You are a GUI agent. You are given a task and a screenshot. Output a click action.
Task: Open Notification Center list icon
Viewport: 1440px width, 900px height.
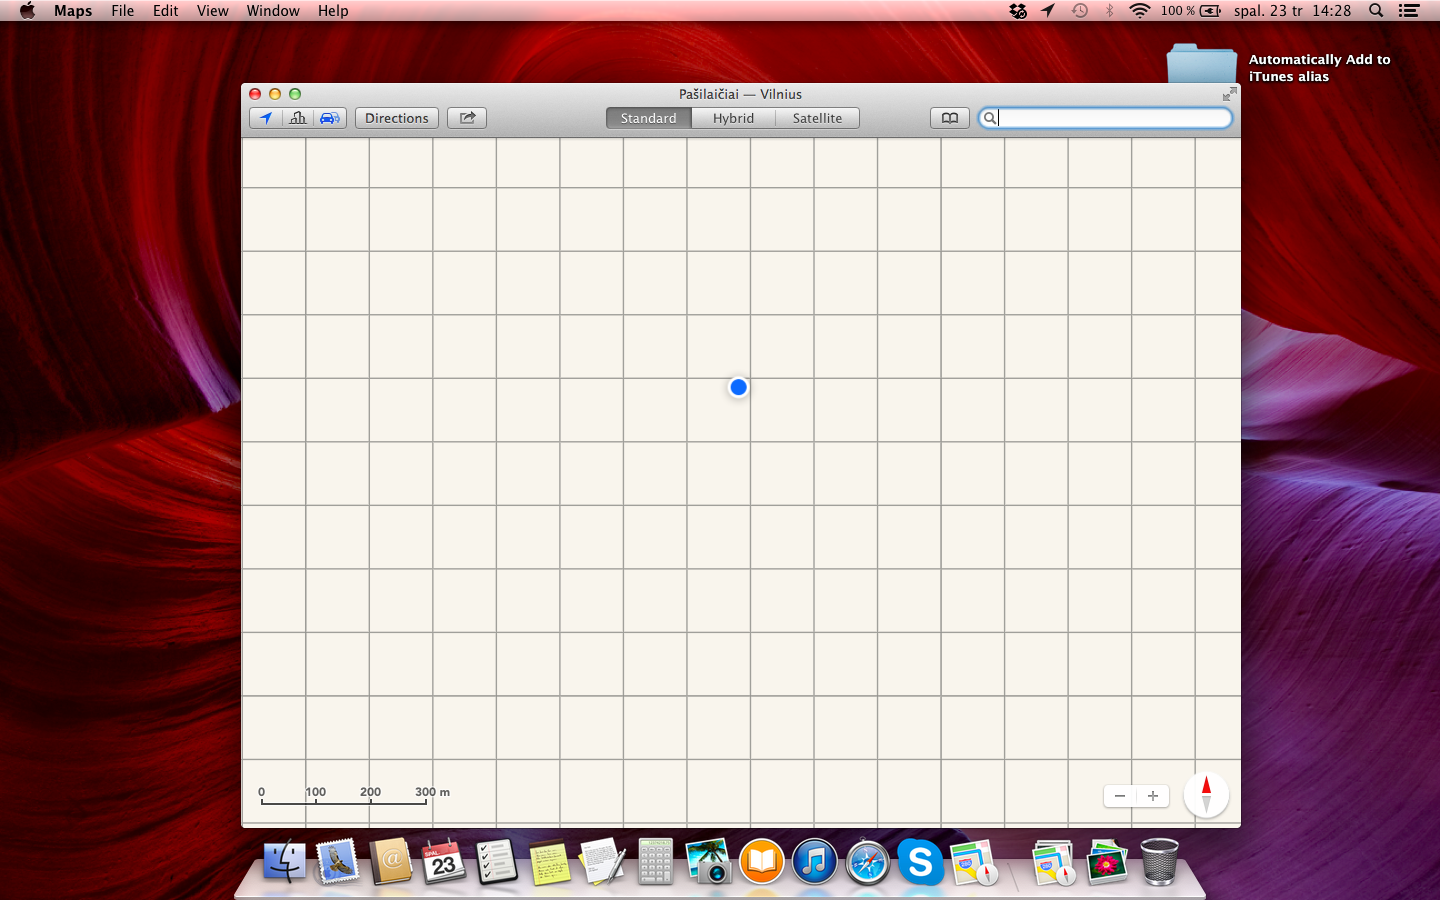1409,11
